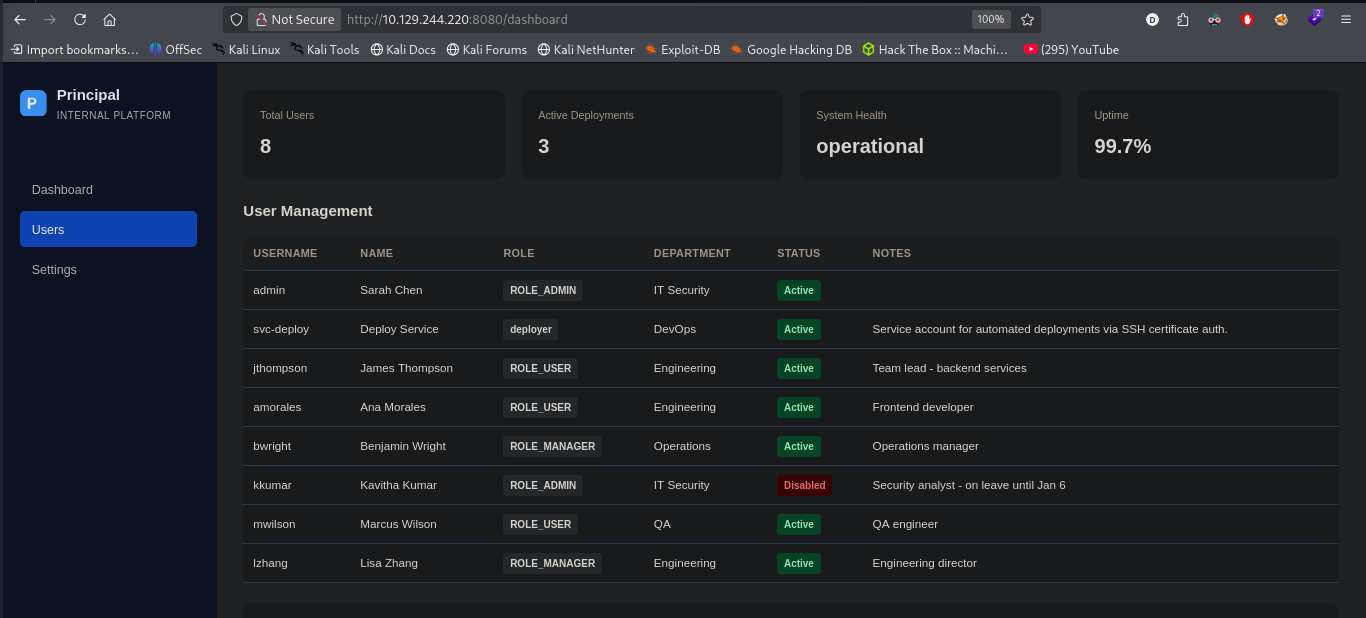Bookmark this page with the star icon
Image resolution: width=1366 pixels, height=618 pixels.
1027,19
